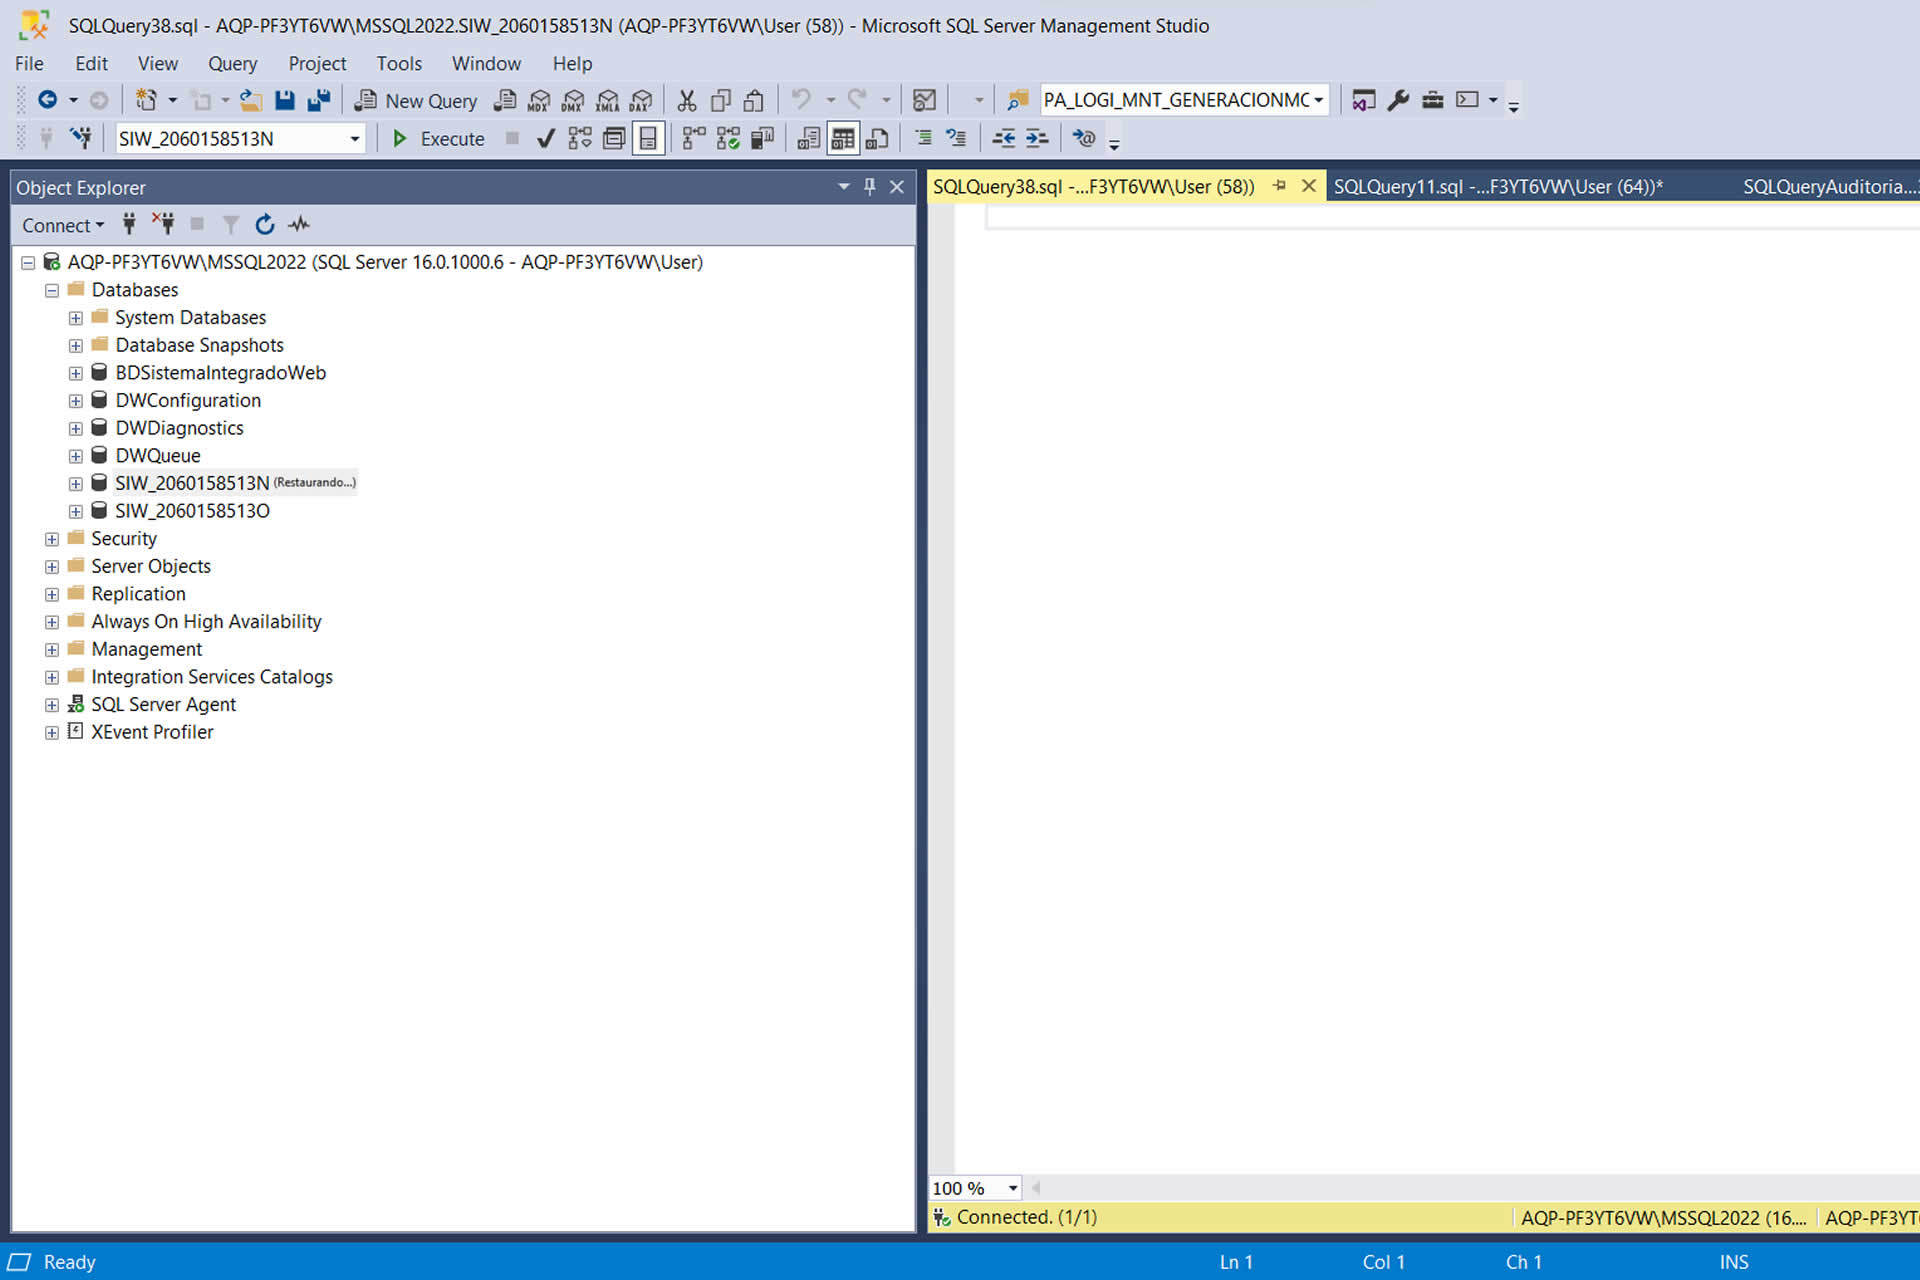The height and width of the screenshot is (1280, 1920).
Task: Open the 100 % zoom combo box
Action: [1012, 1188]
